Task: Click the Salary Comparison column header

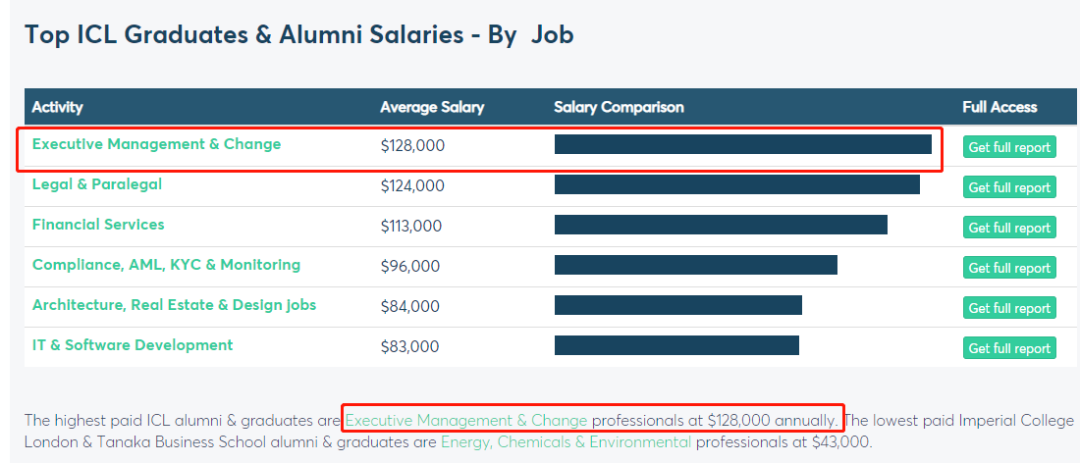Action: [619, 107]
